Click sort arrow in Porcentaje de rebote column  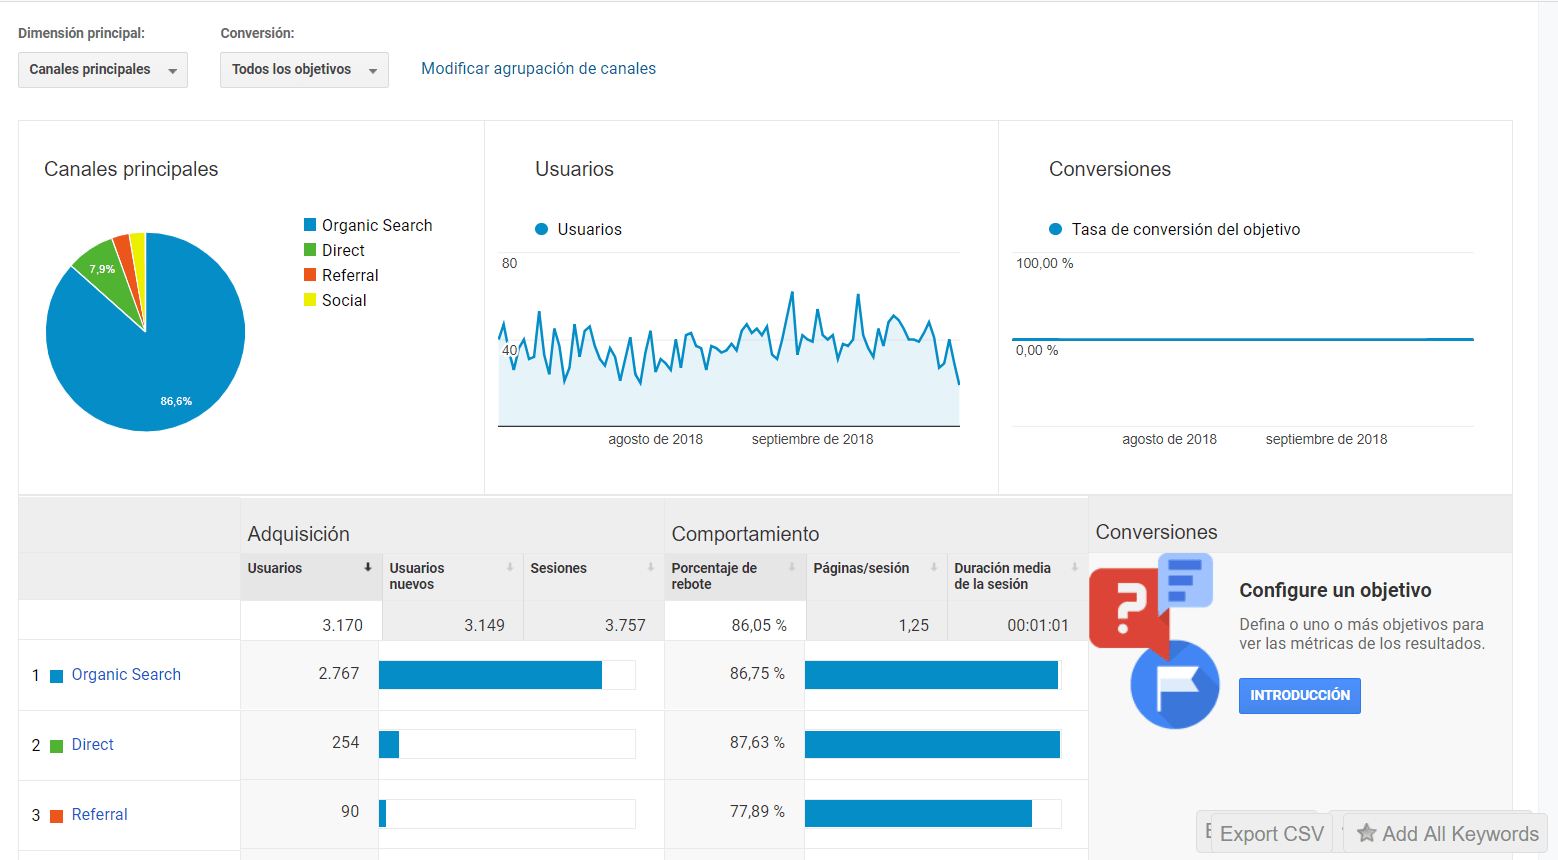tap(792, 567)
